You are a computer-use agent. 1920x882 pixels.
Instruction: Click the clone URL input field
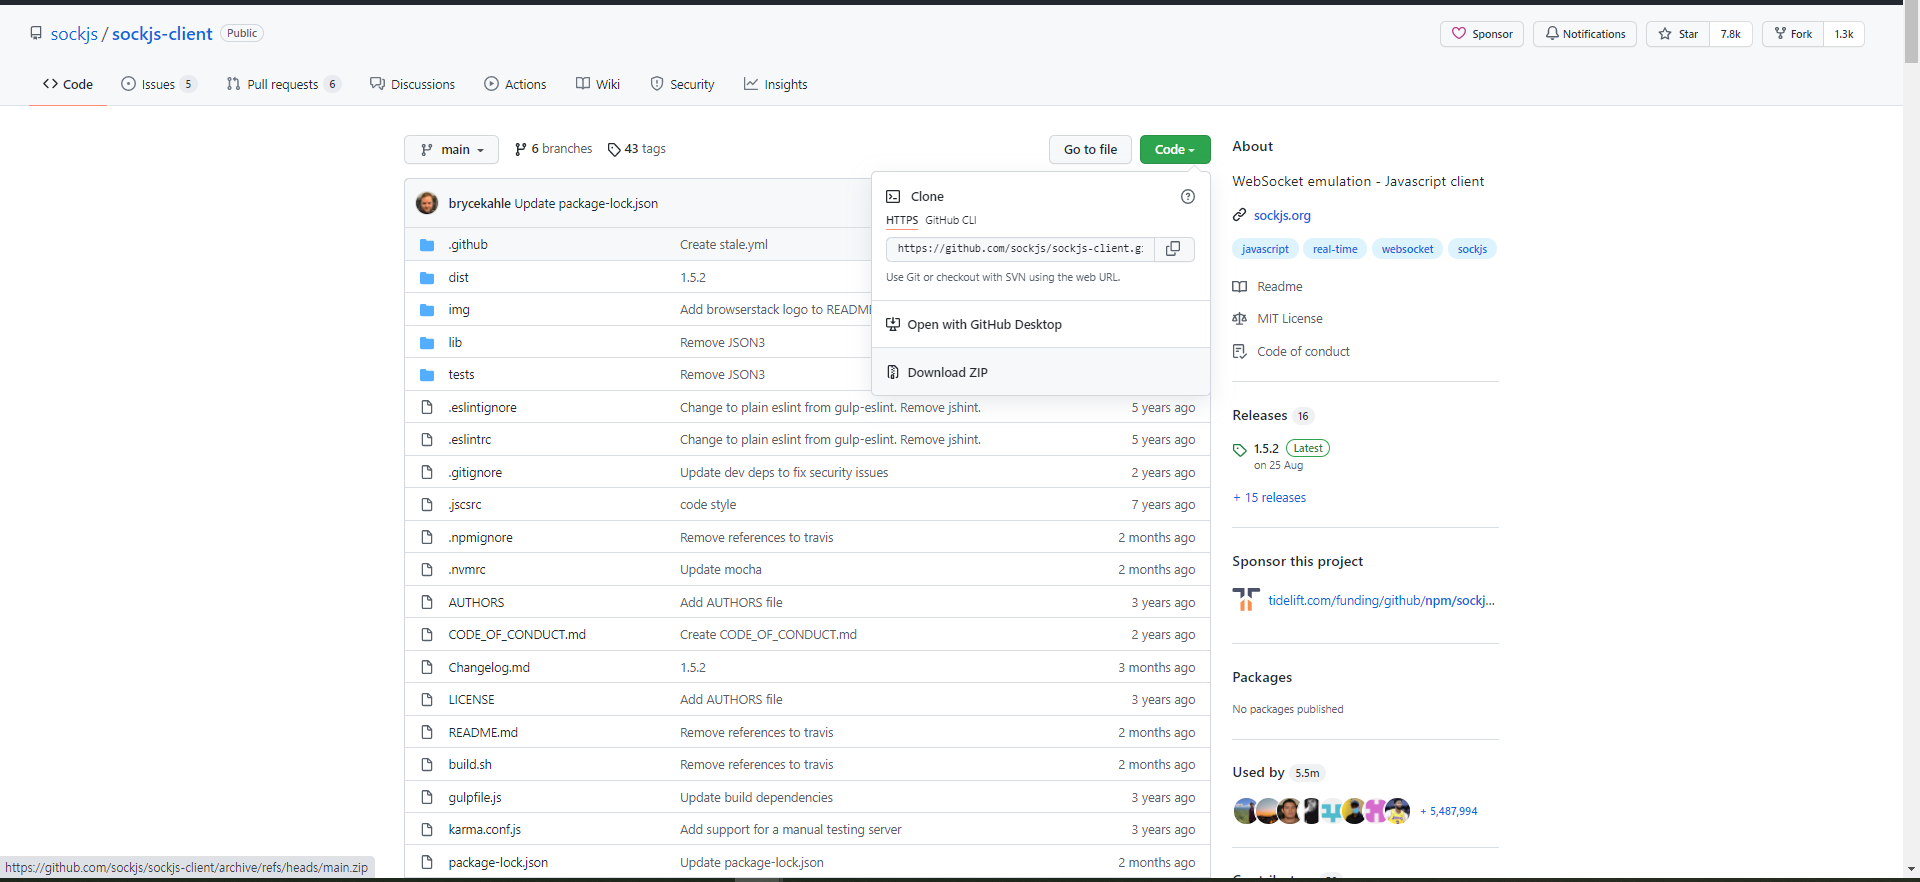tap(1020, 249)
